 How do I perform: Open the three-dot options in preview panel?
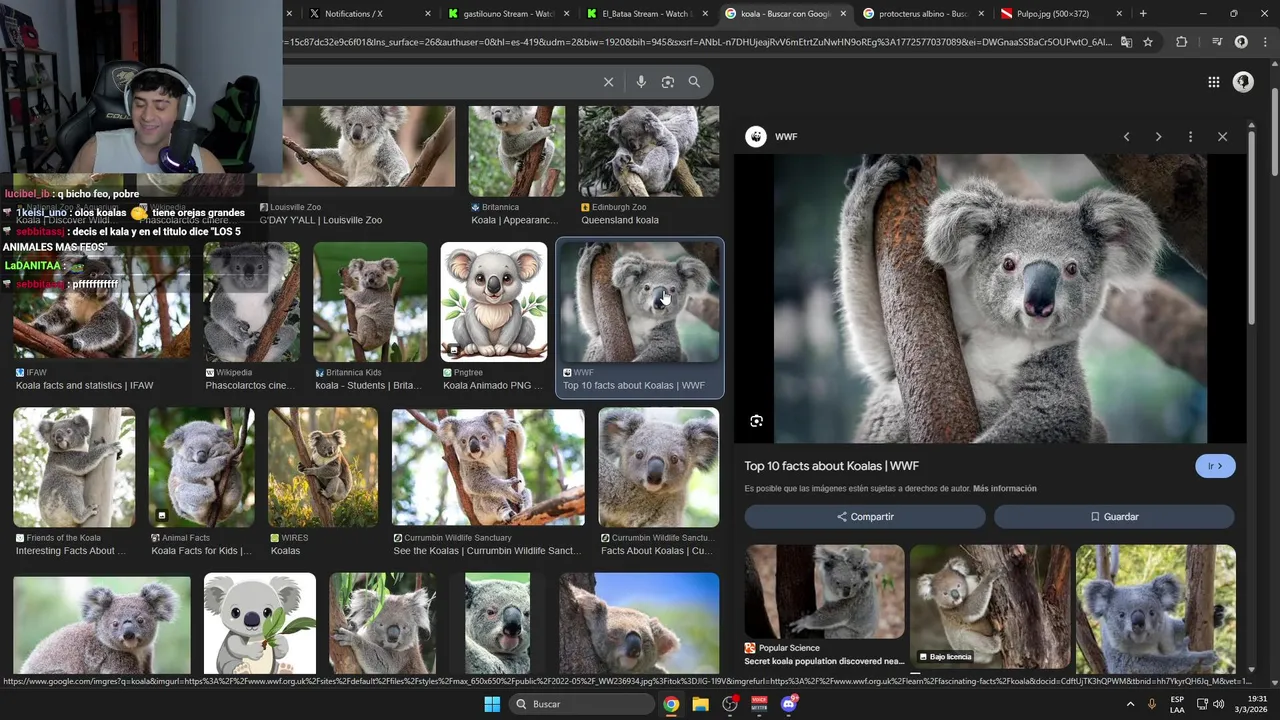1190,137
